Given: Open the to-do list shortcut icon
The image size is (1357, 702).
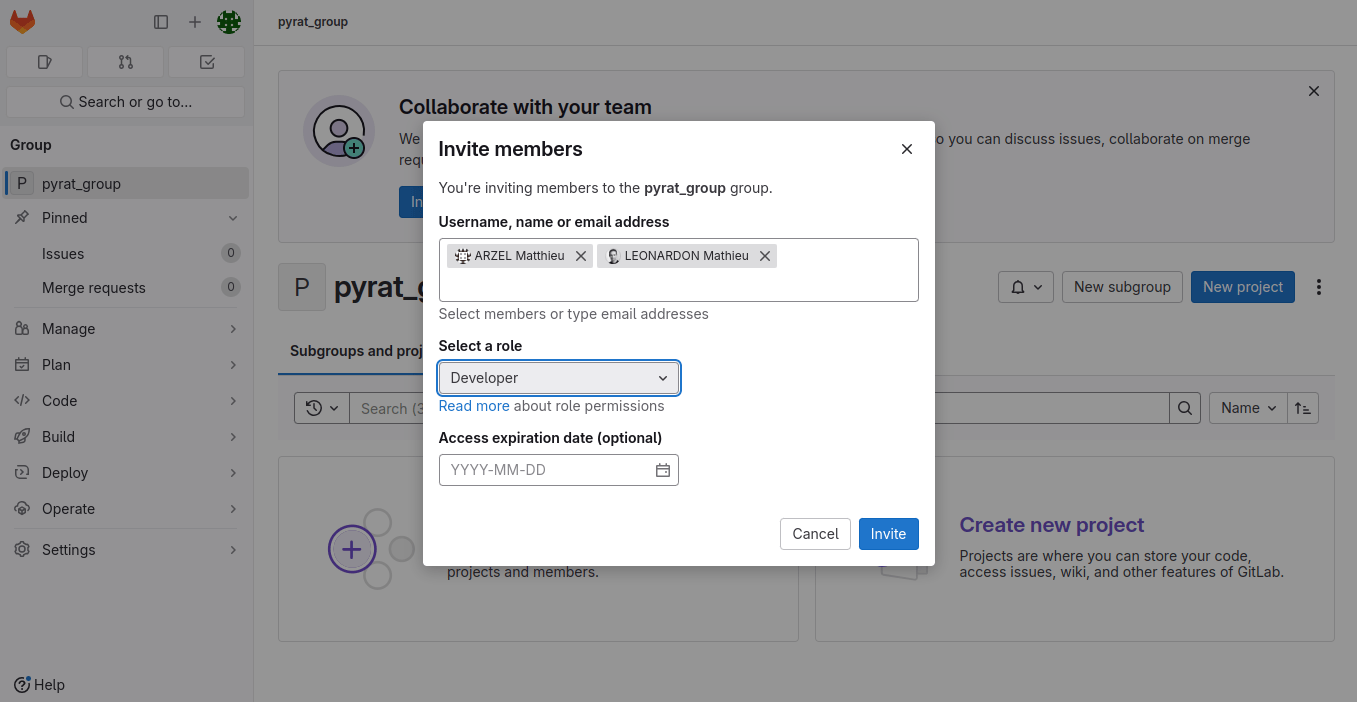Looking at the screenshot, I should click(x=207, y=62).
